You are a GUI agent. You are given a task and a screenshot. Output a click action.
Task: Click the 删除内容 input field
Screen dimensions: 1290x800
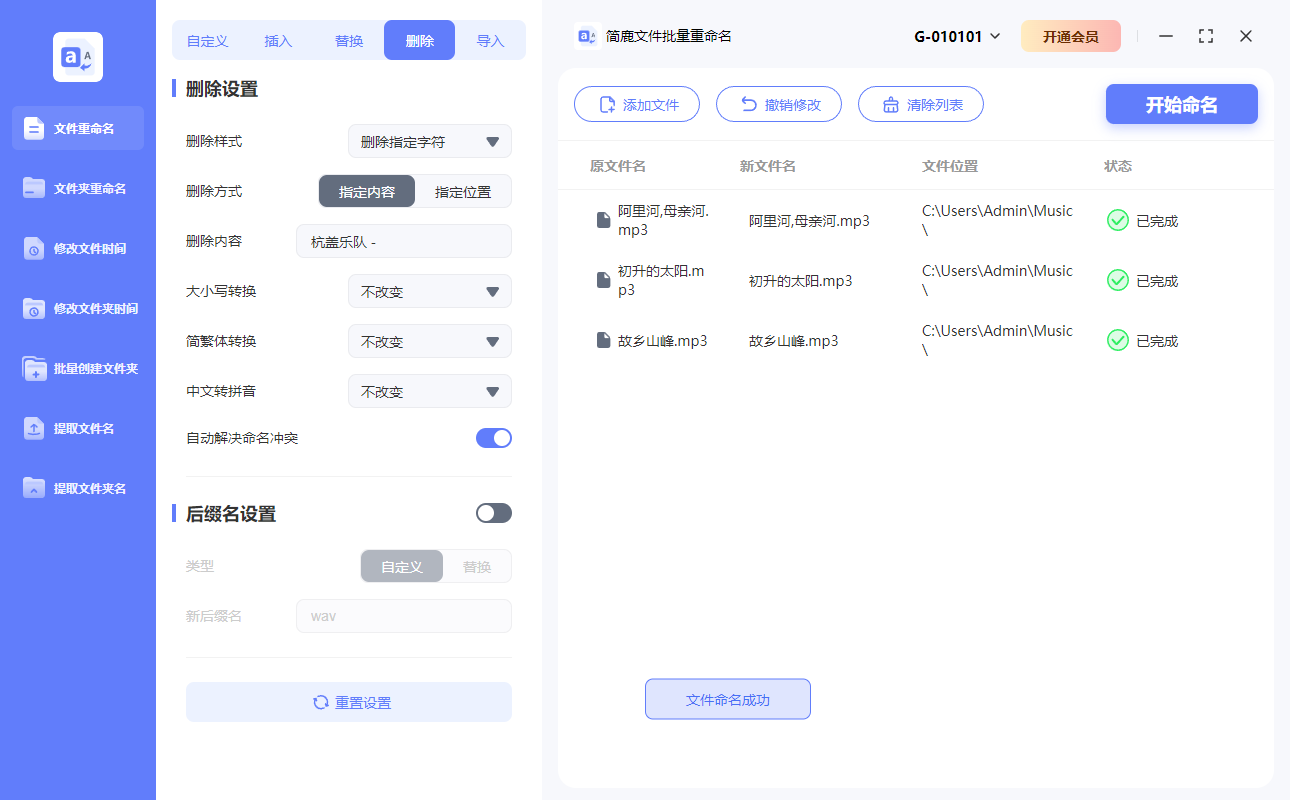click(403, 241)
